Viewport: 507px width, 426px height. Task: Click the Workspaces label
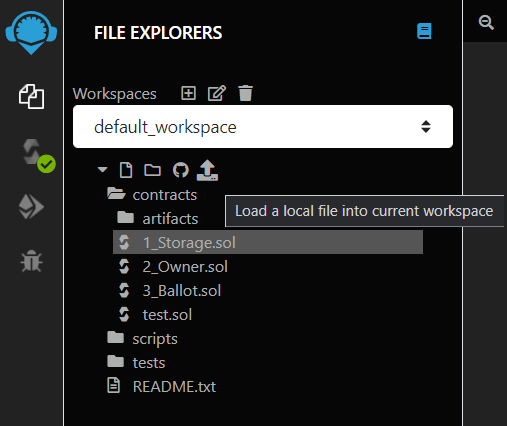pyautogui.click(x=115, y=94)
